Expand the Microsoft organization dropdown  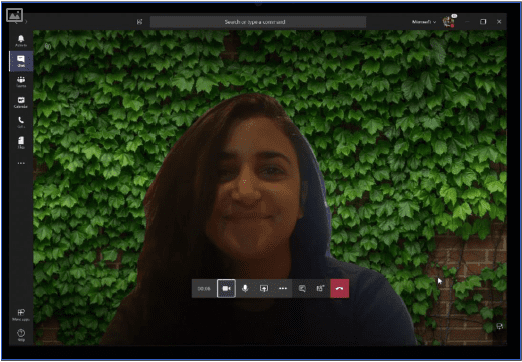[x=424, y=22]
